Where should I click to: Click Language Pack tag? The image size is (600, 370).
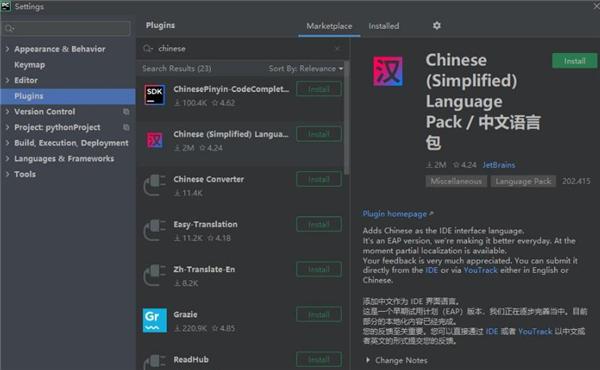coord(523,181)
